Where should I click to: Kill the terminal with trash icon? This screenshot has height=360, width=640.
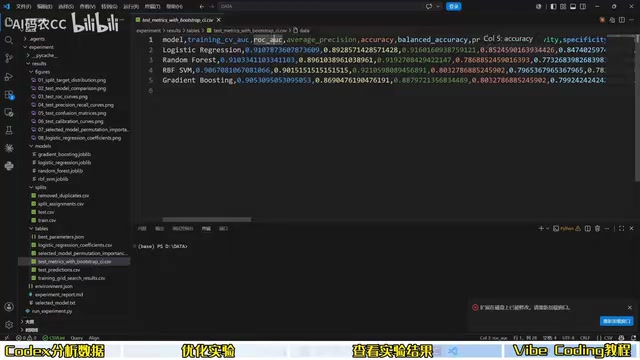click(x=597, y=229)
